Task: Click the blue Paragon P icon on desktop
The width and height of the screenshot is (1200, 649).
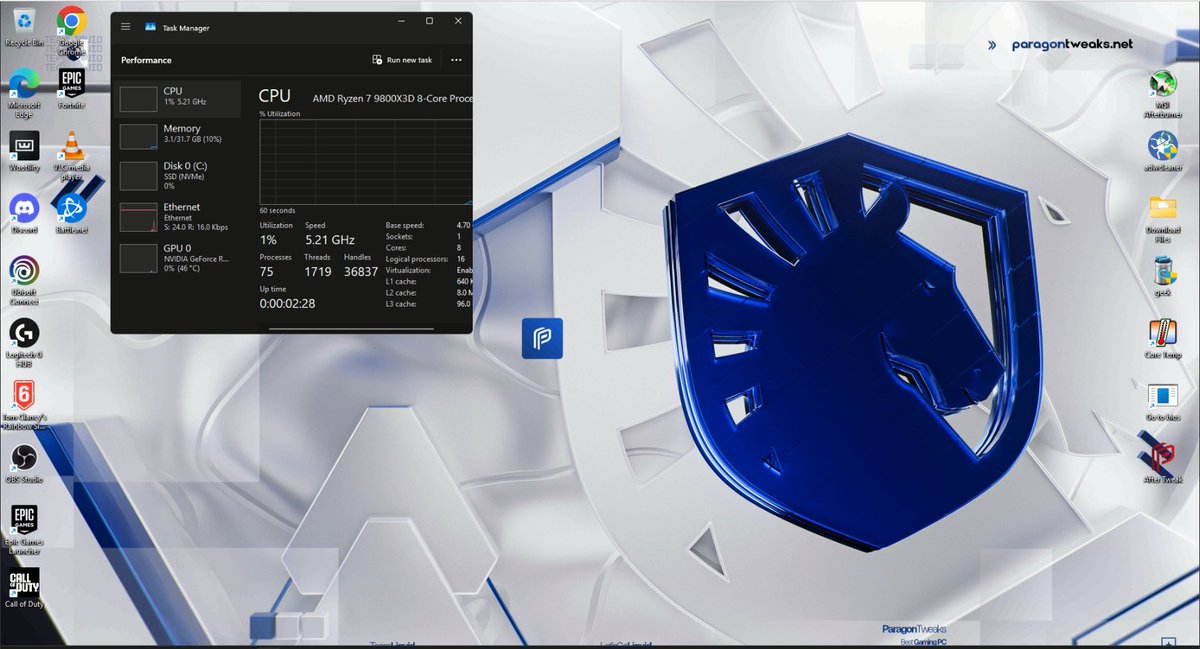Action: 542,338
